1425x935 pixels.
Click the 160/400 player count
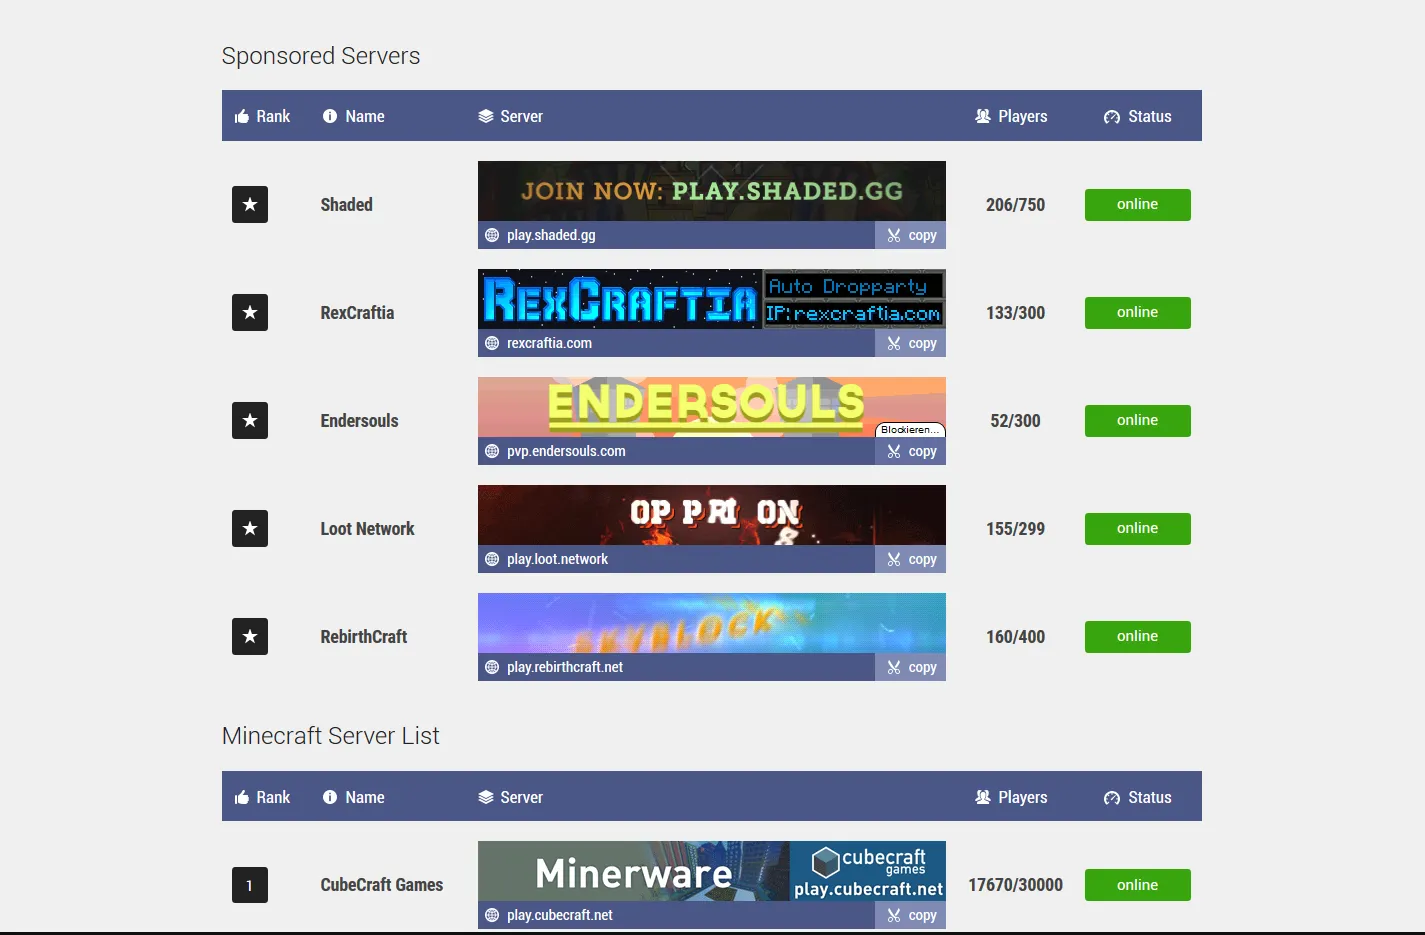[1015, 637]
